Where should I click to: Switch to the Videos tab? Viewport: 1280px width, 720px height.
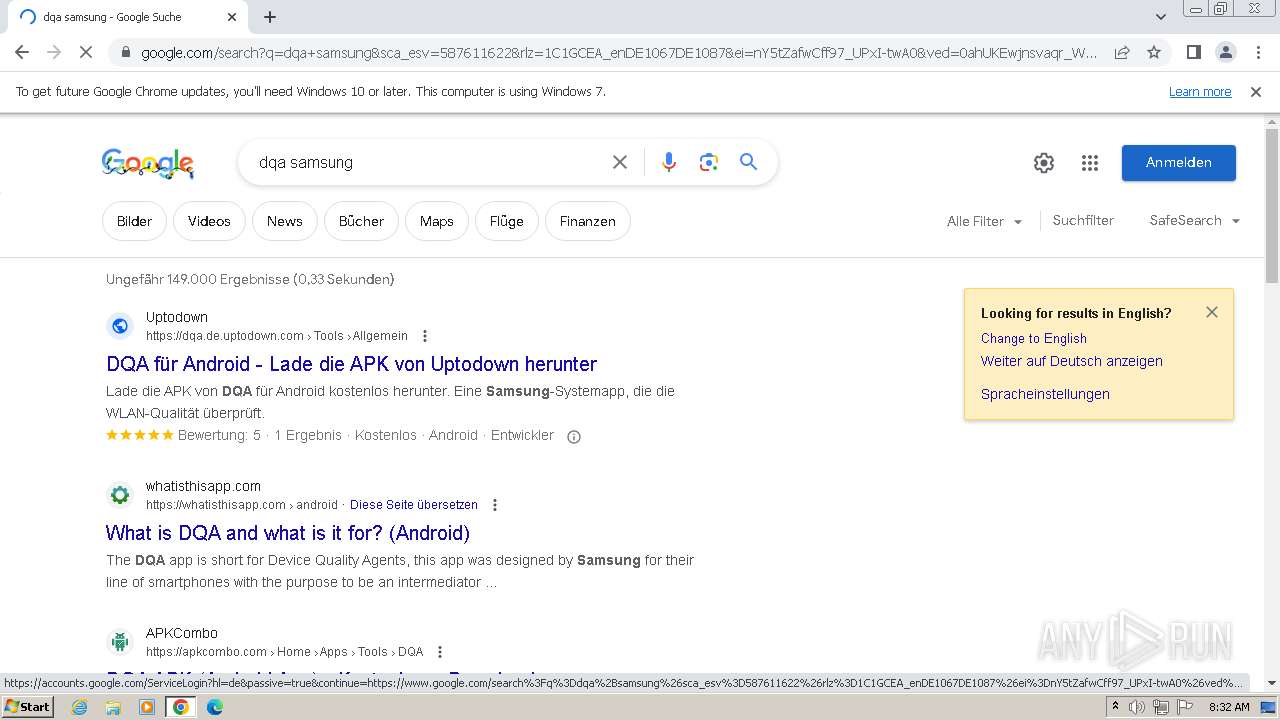[209, 221]
